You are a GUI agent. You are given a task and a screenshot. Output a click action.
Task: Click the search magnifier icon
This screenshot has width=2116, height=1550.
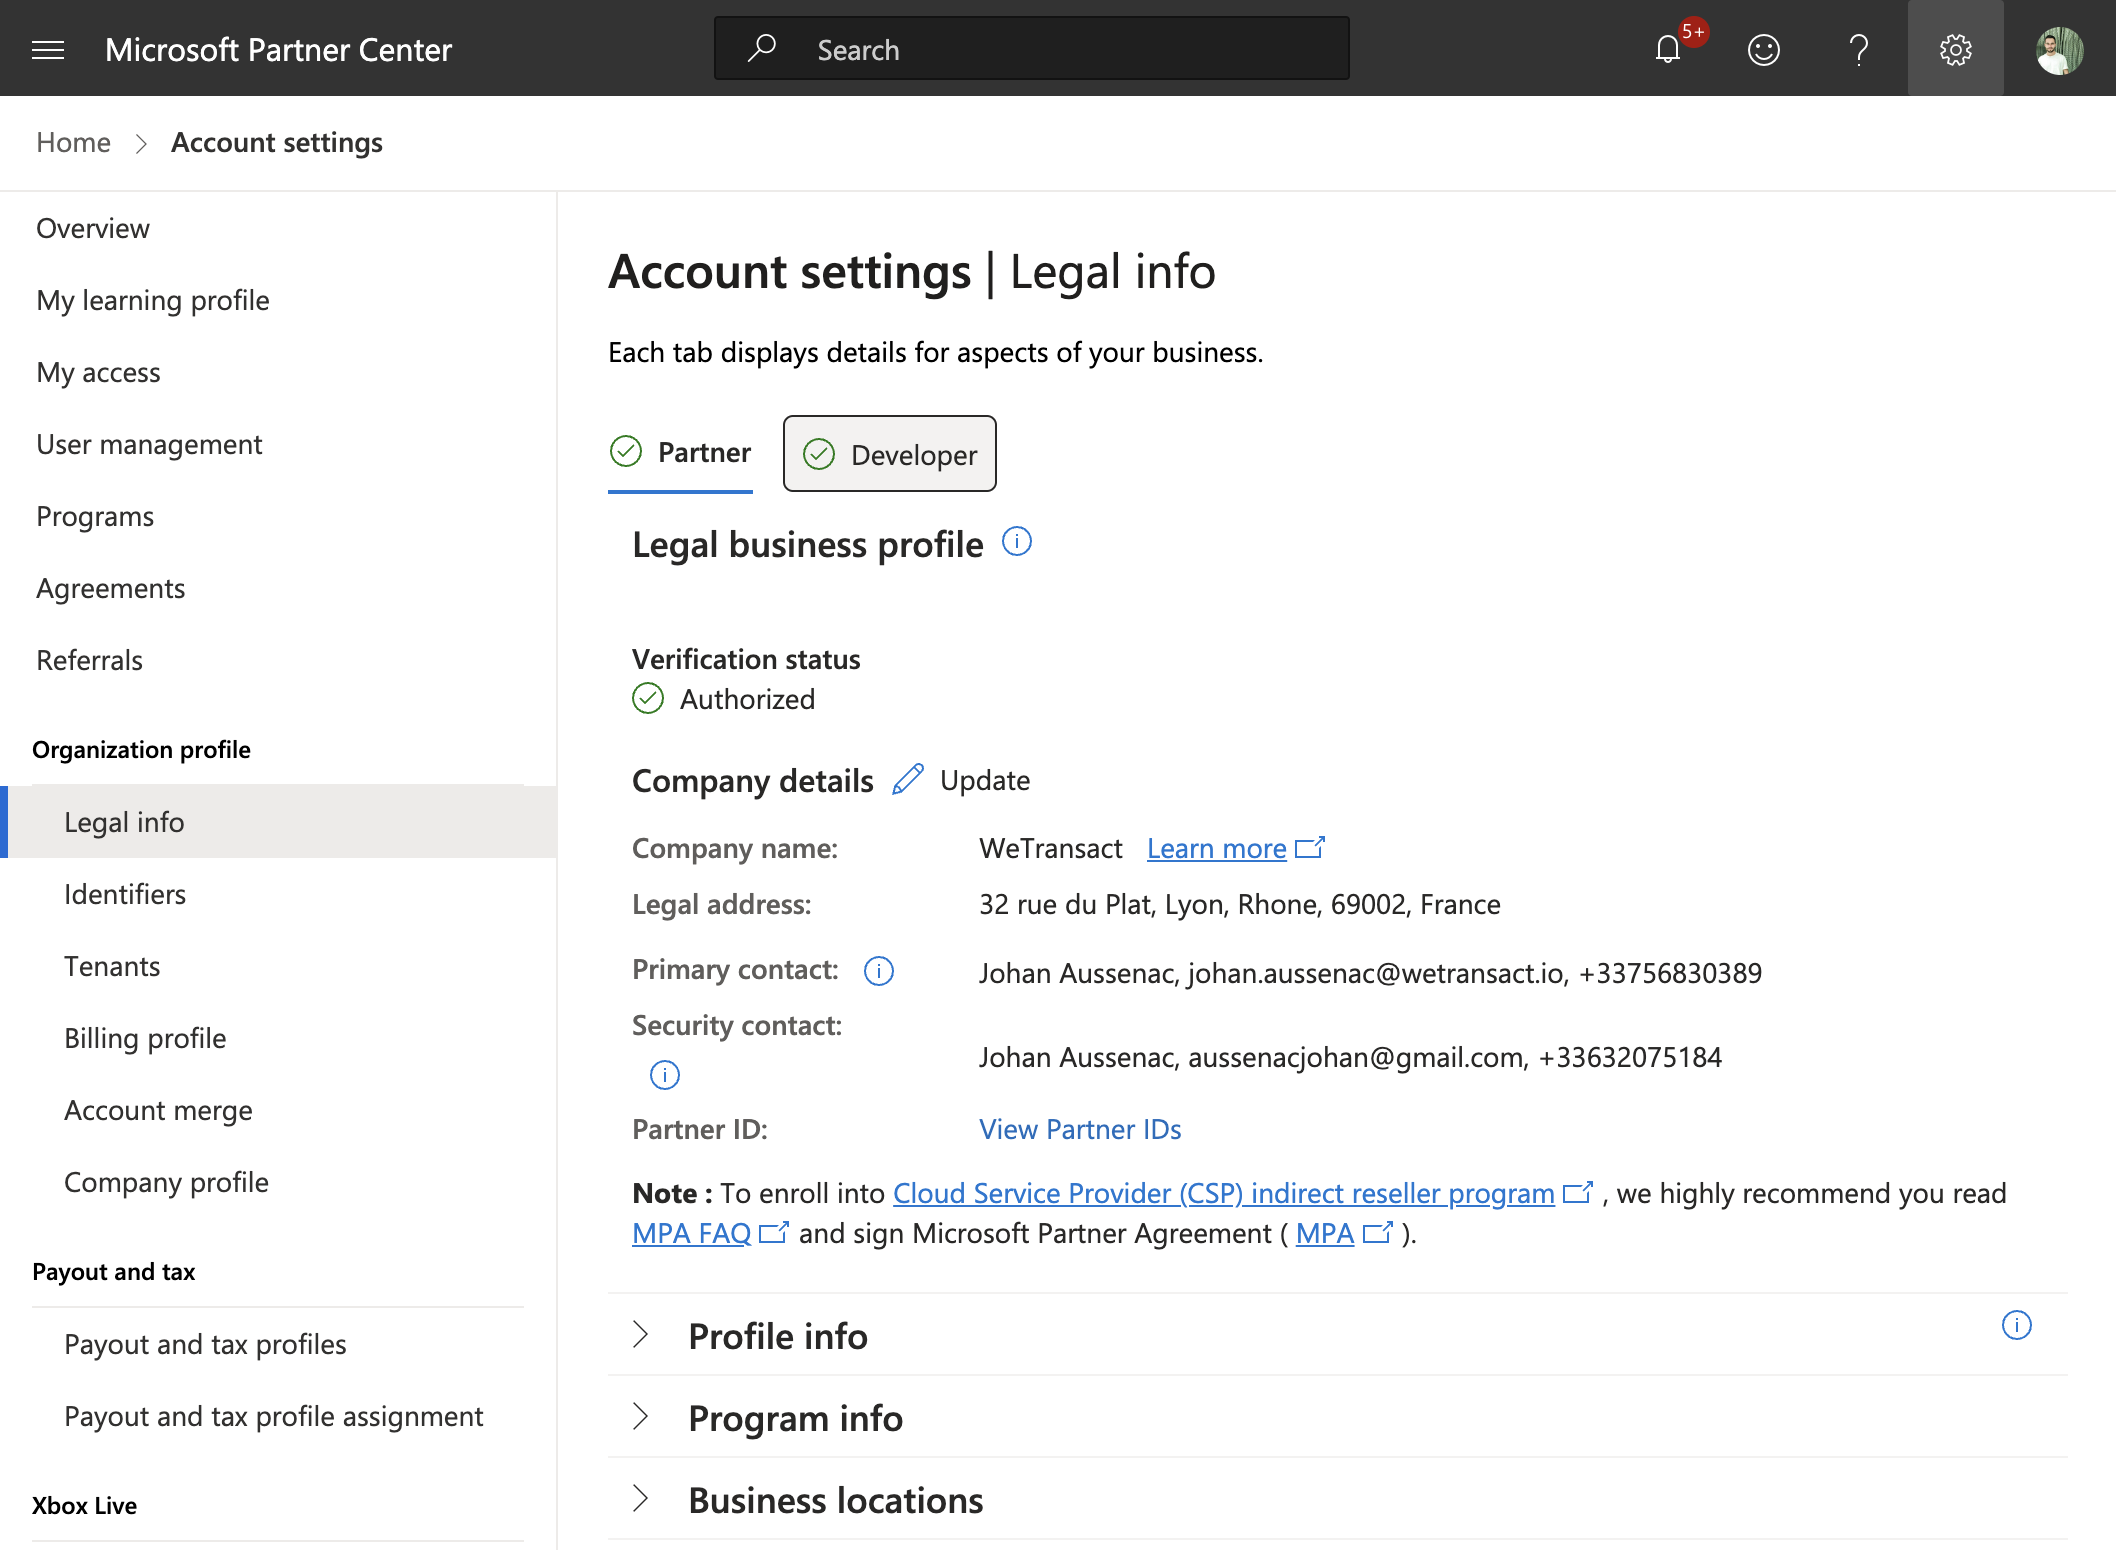[762, 48]
